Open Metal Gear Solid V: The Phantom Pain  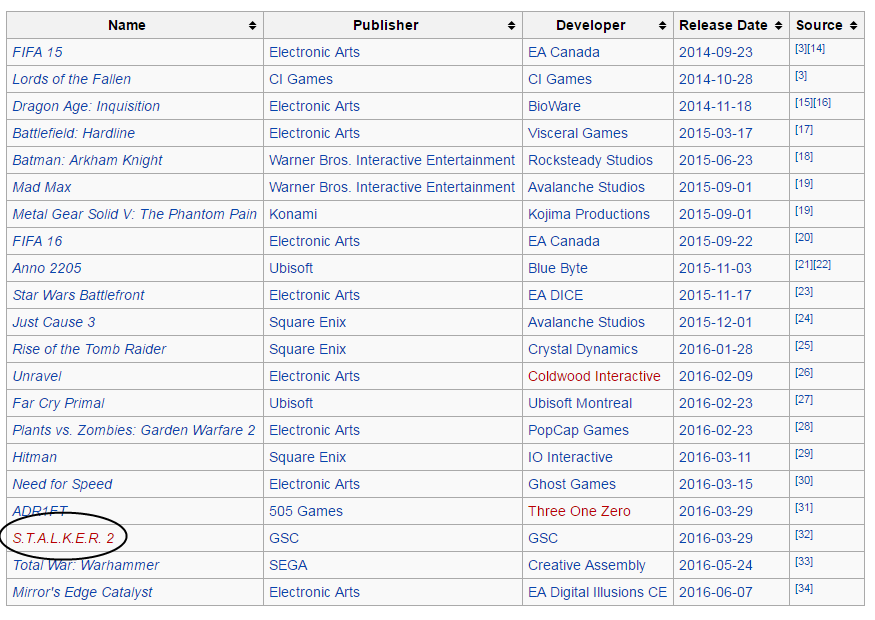(134, 214)
